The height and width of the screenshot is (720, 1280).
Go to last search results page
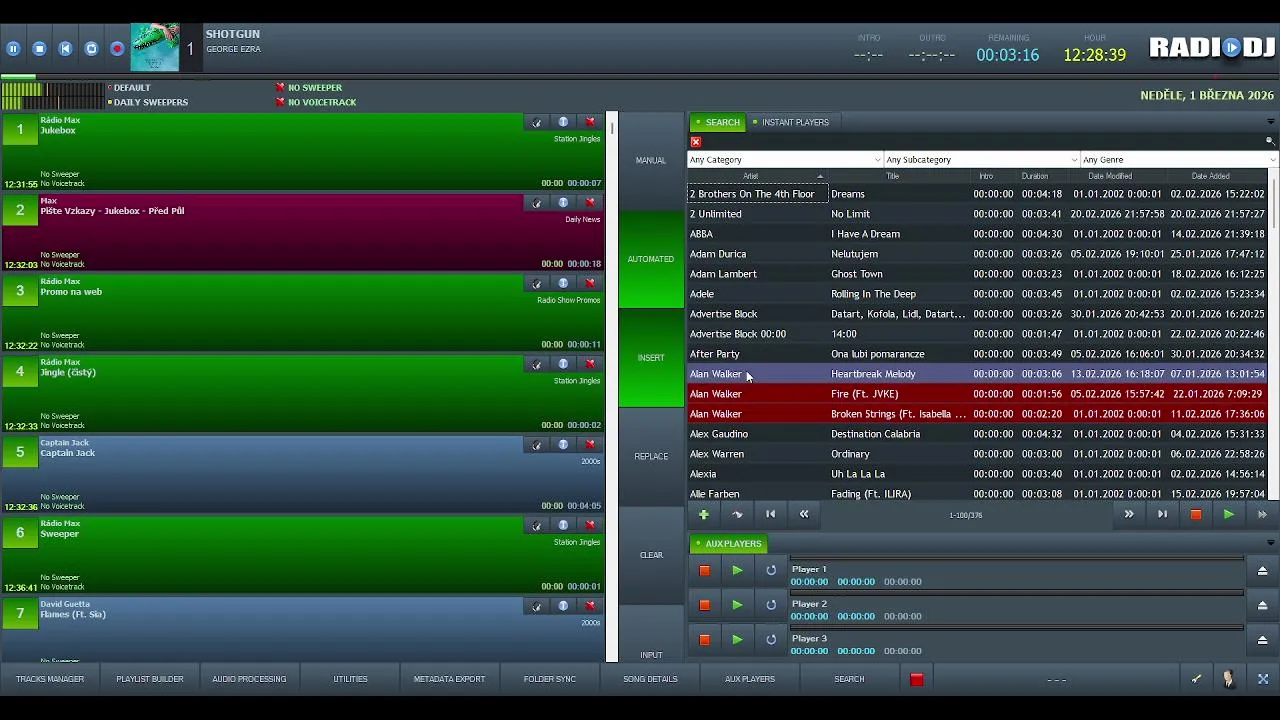click(x=1162, y=515)
